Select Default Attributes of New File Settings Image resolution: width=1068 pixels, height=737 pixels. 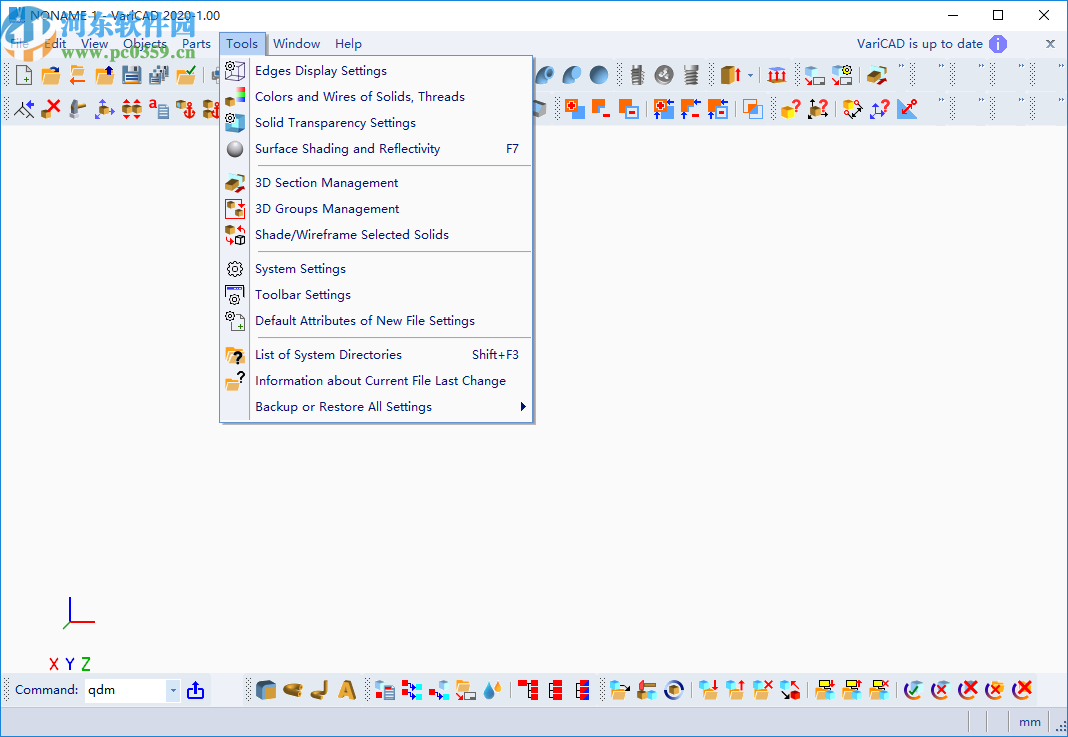click(x=376, y=320)
